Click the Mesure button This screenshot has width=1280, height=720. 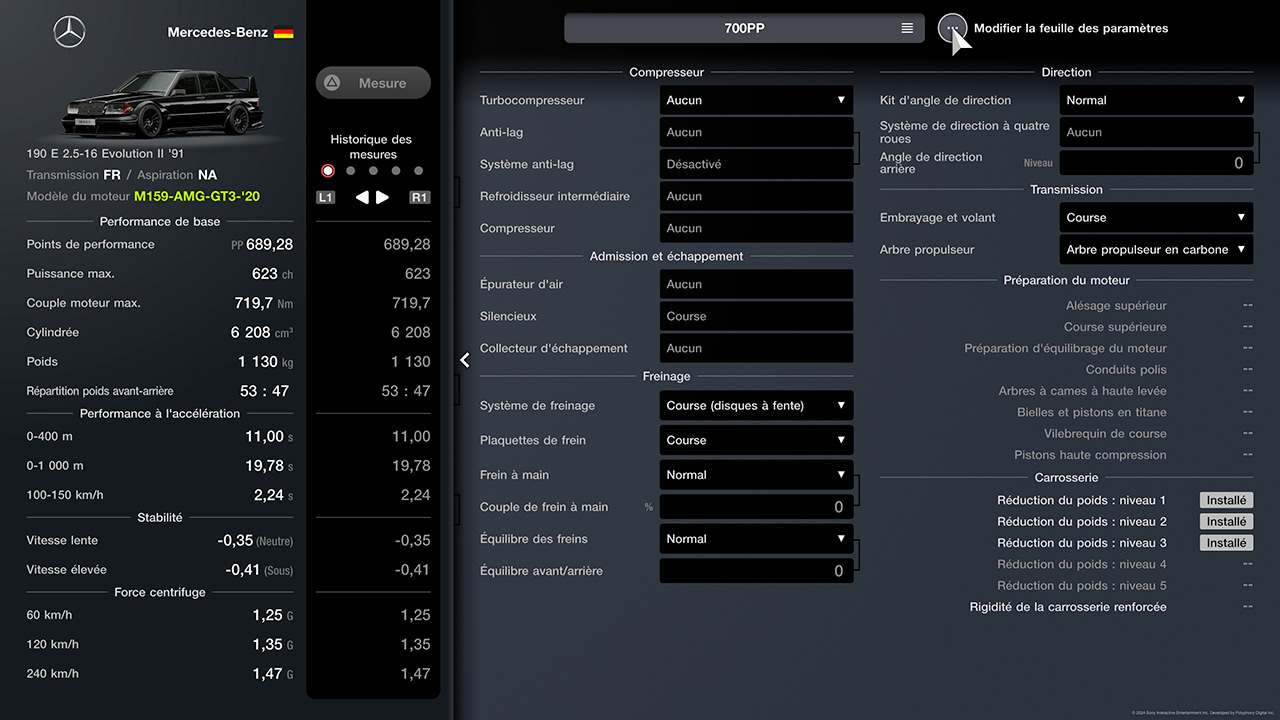[373, 83]
